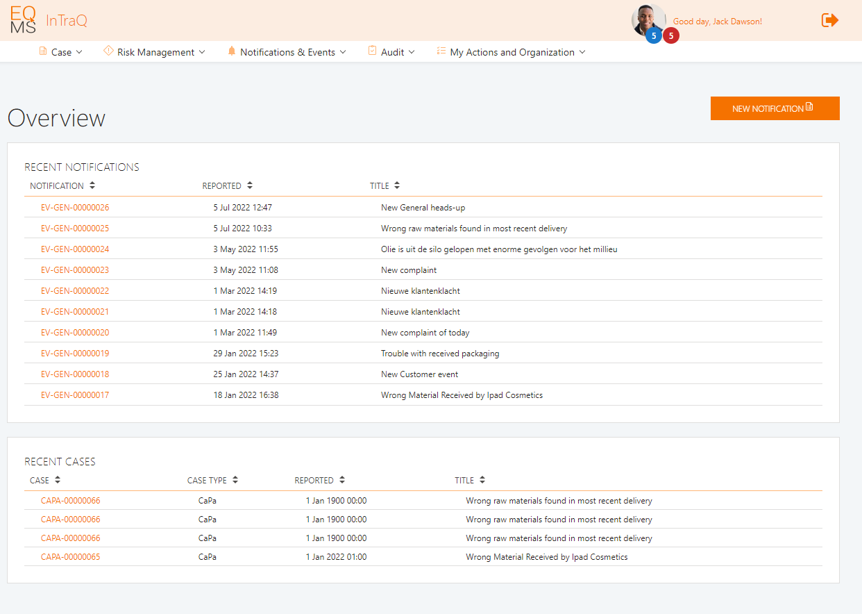Click the Audit clipboard icon

tap(372, 51)
